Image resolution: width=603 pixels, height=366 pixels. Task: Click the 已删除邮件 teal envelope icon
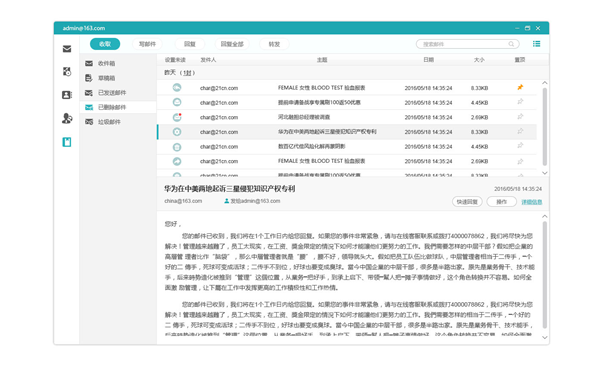coord(89,107)
